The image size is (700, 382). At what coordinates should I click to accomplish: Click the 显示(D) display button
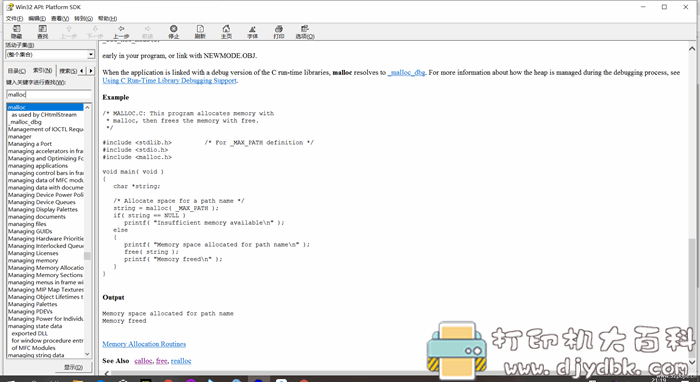click(x=73, y=367)
